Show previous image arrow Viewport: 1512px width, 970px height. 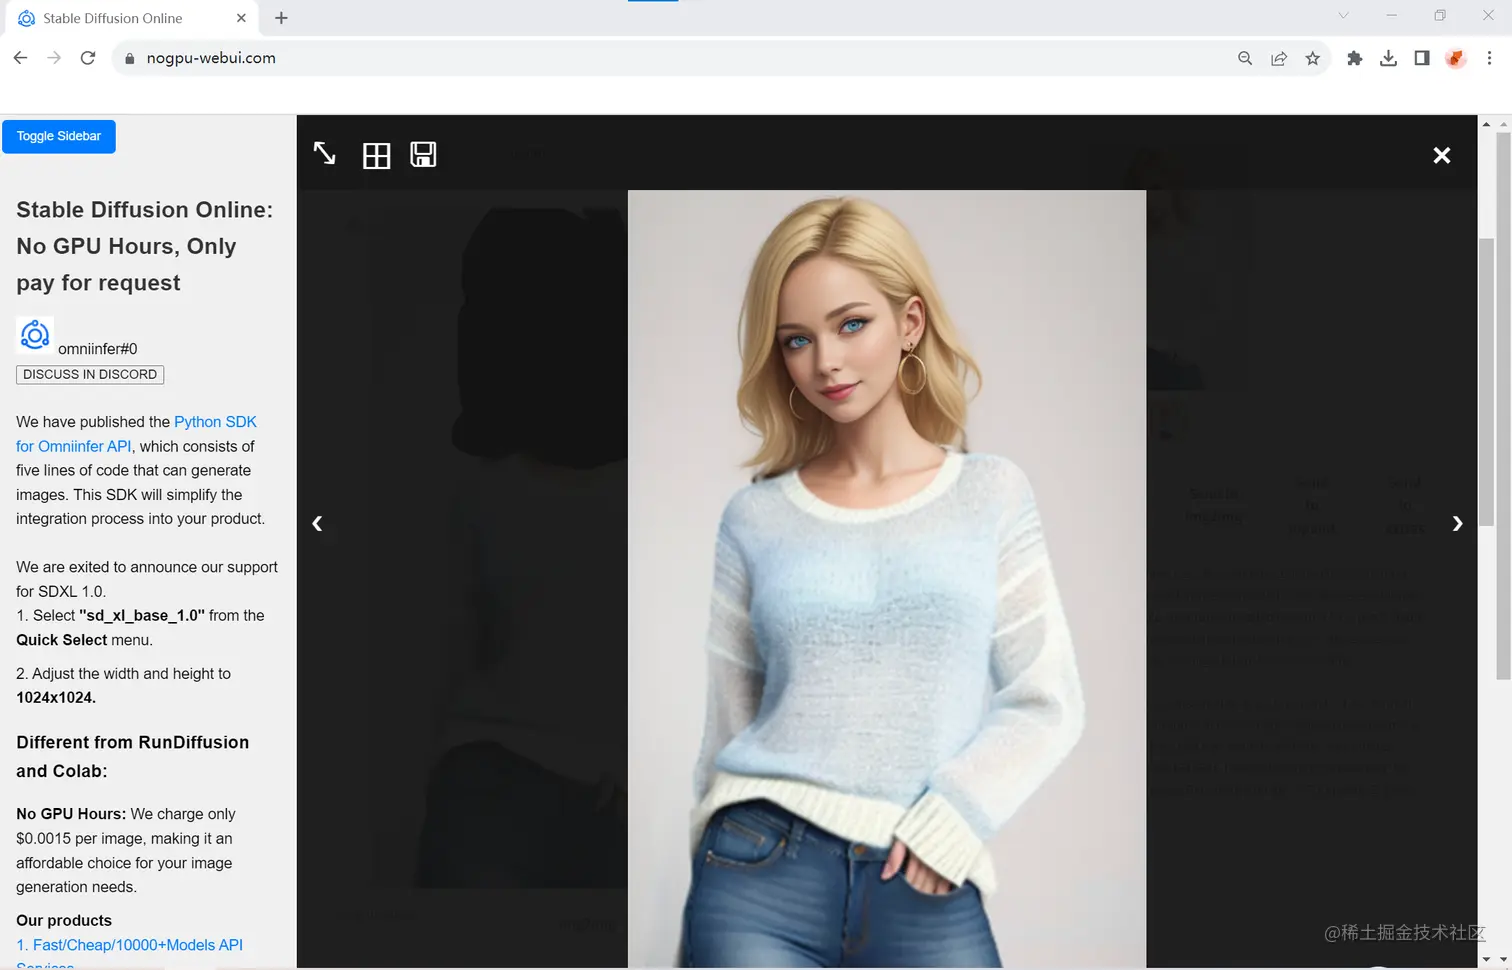[317, 523]
